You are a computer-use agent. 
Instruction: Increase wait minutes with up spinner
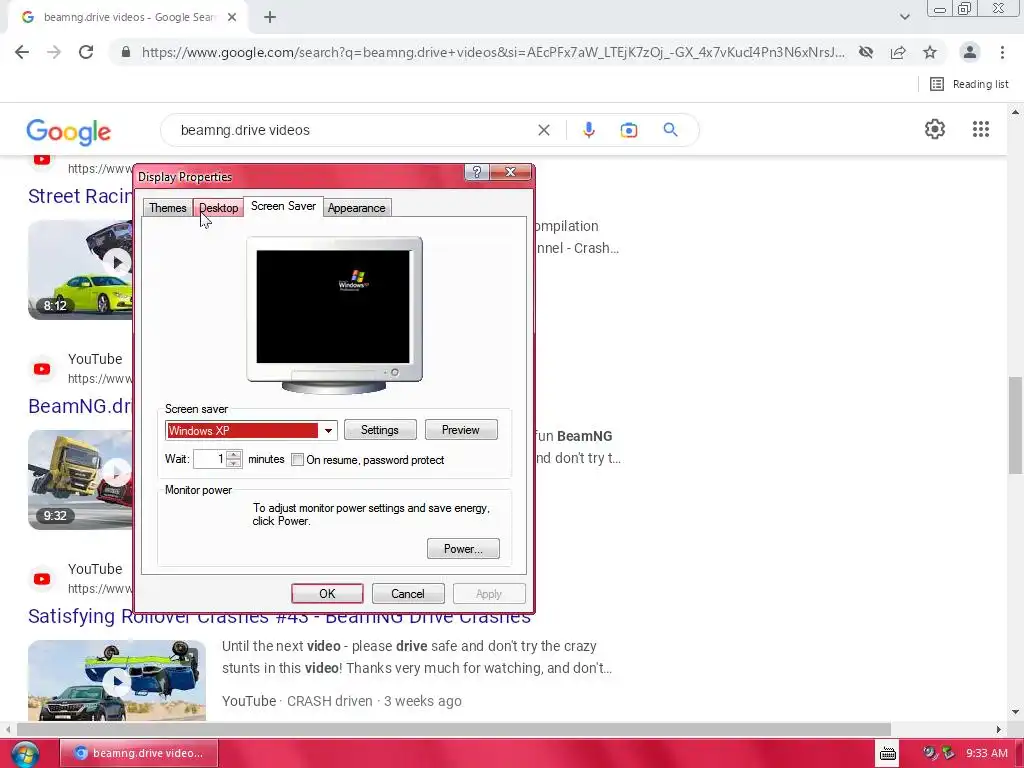pos(234,455)
